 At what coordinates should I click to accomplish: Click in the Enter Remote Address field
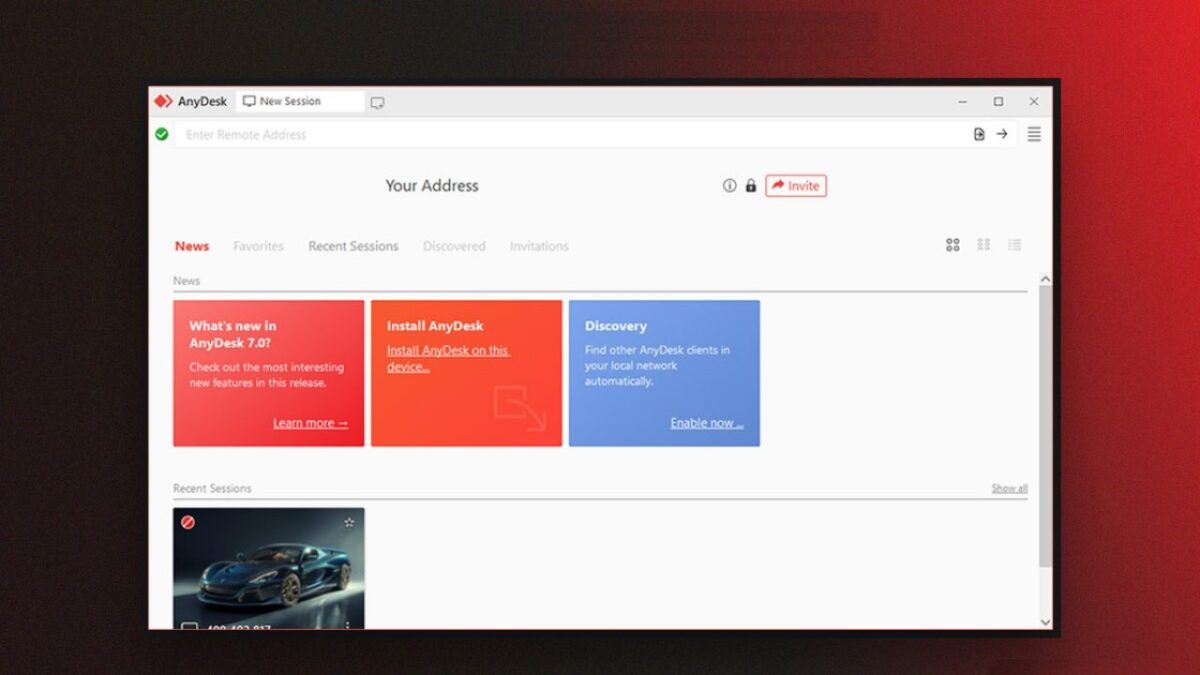(x=570, y=134)
